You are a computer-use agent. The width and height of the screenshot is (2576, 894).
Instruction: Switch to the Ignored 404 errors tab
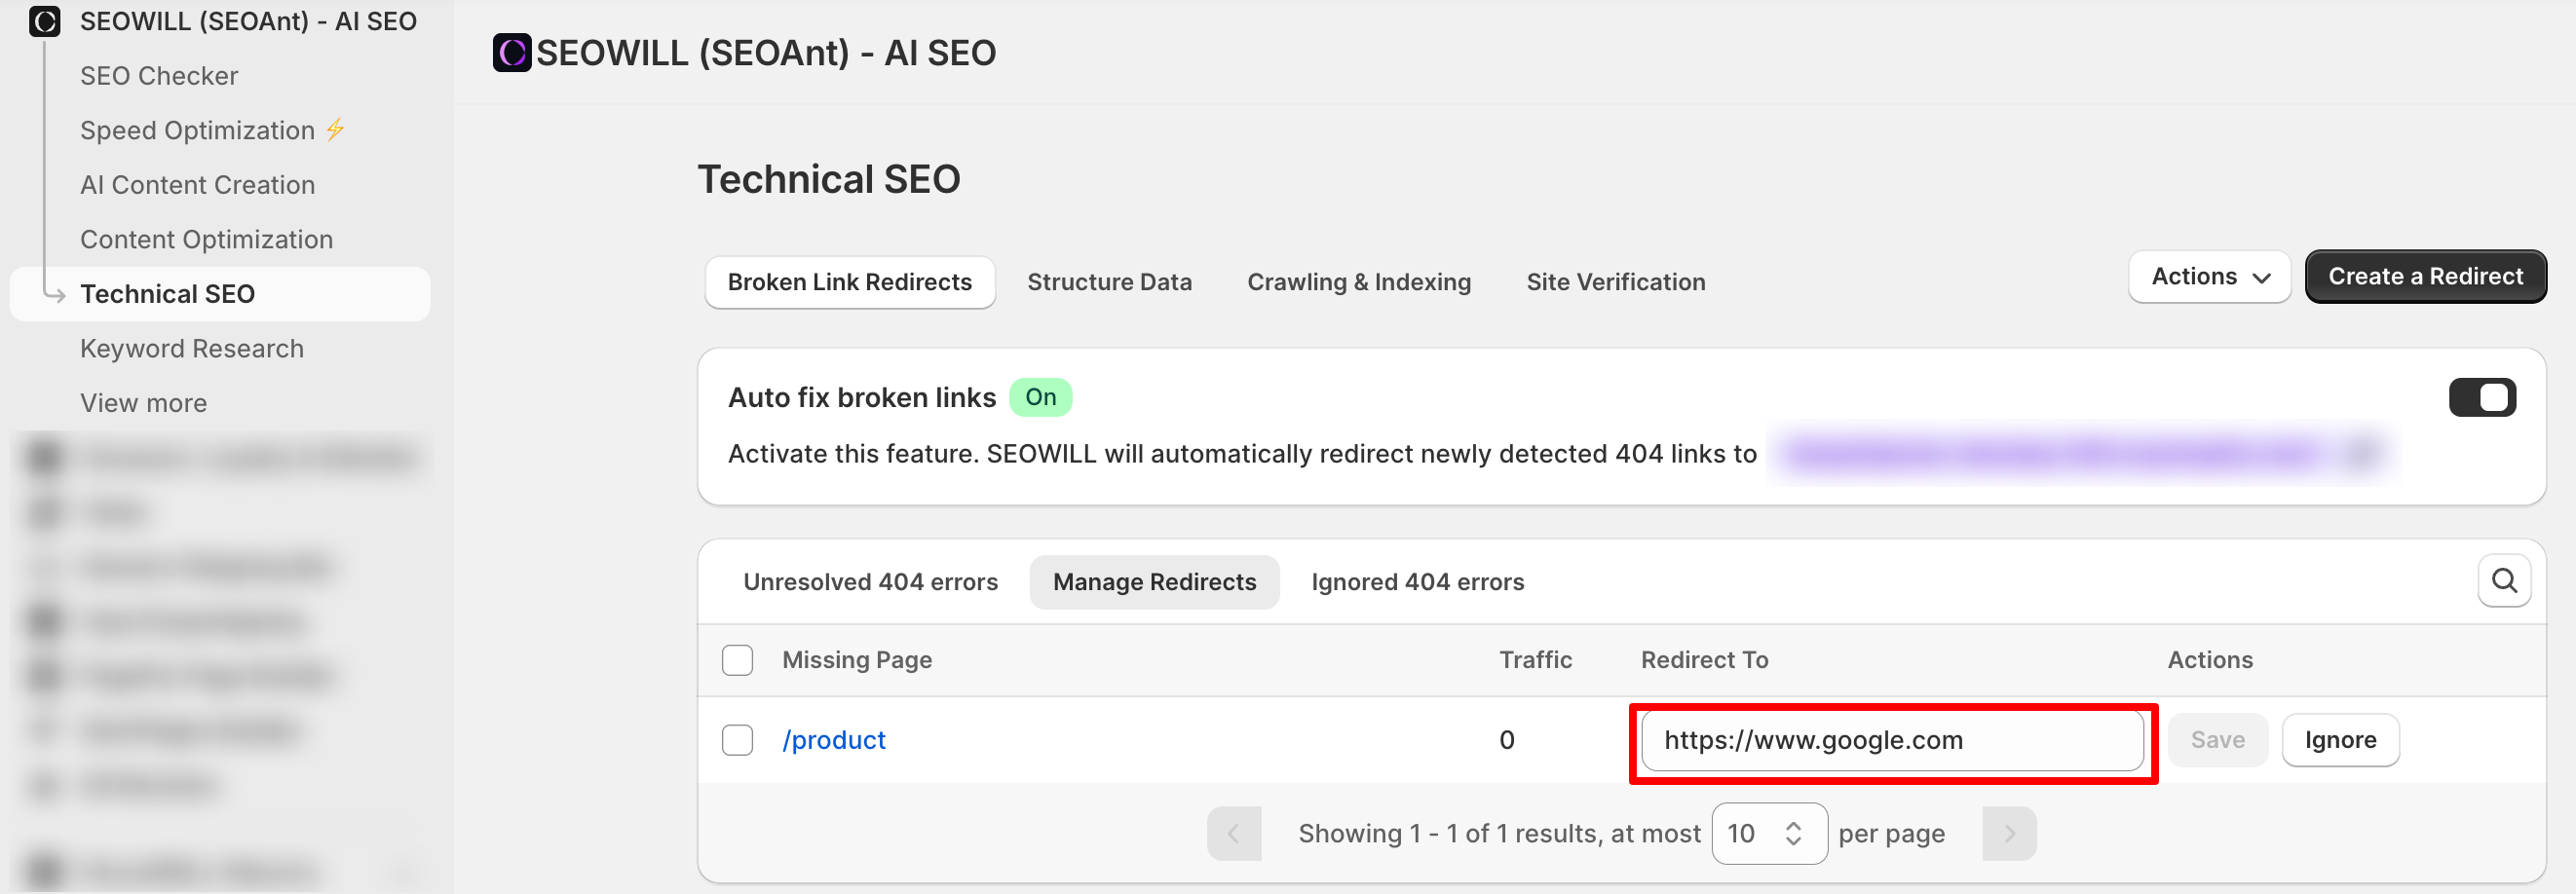point(1417,582)
